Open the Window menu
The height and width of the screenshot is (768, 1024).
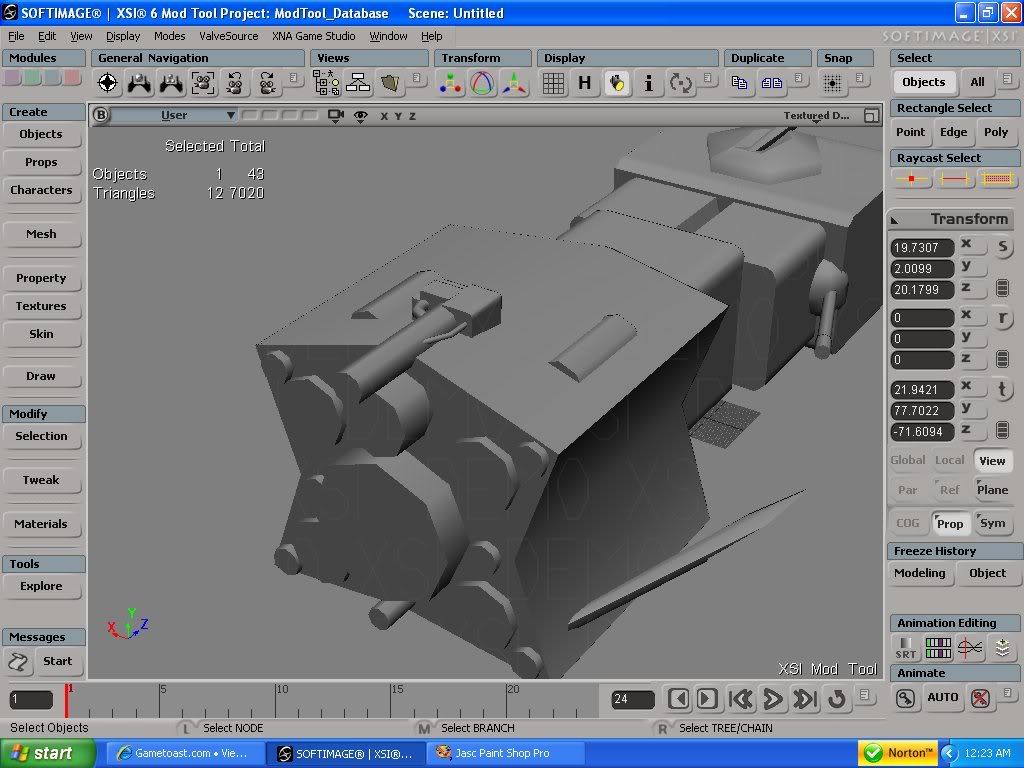389,36
